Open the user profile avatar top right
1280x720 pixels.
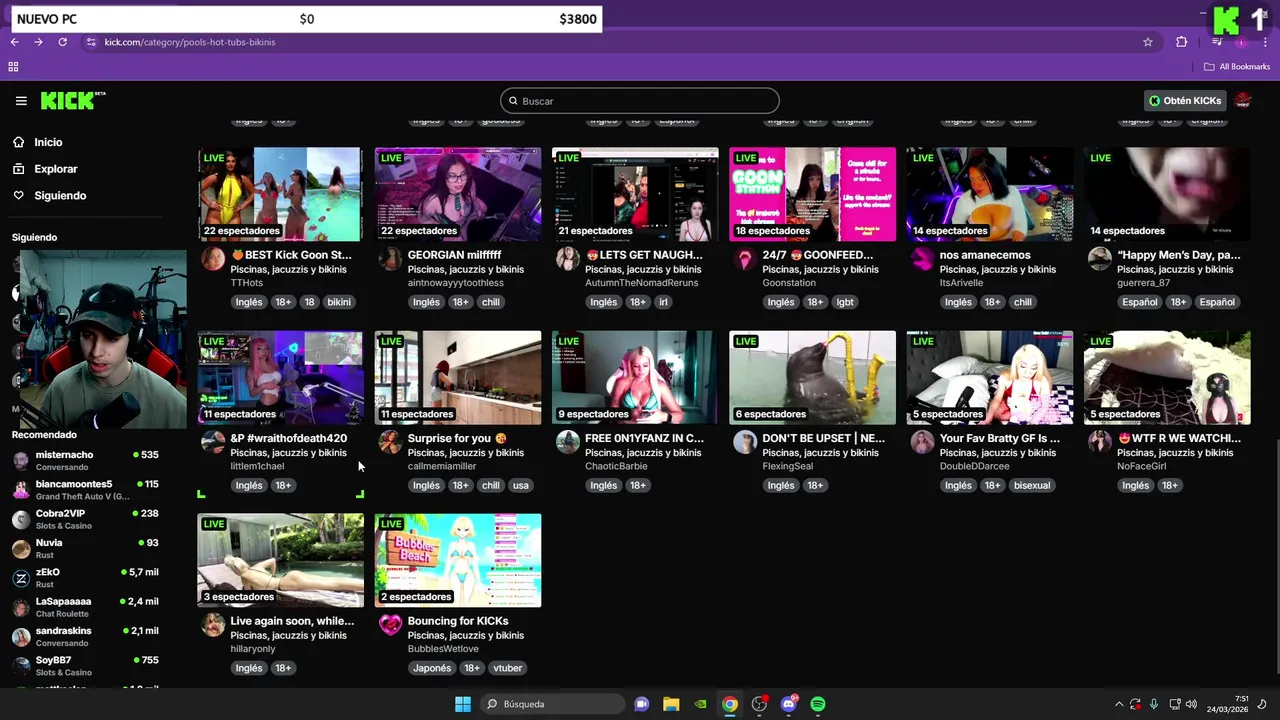click(1243, 101)
